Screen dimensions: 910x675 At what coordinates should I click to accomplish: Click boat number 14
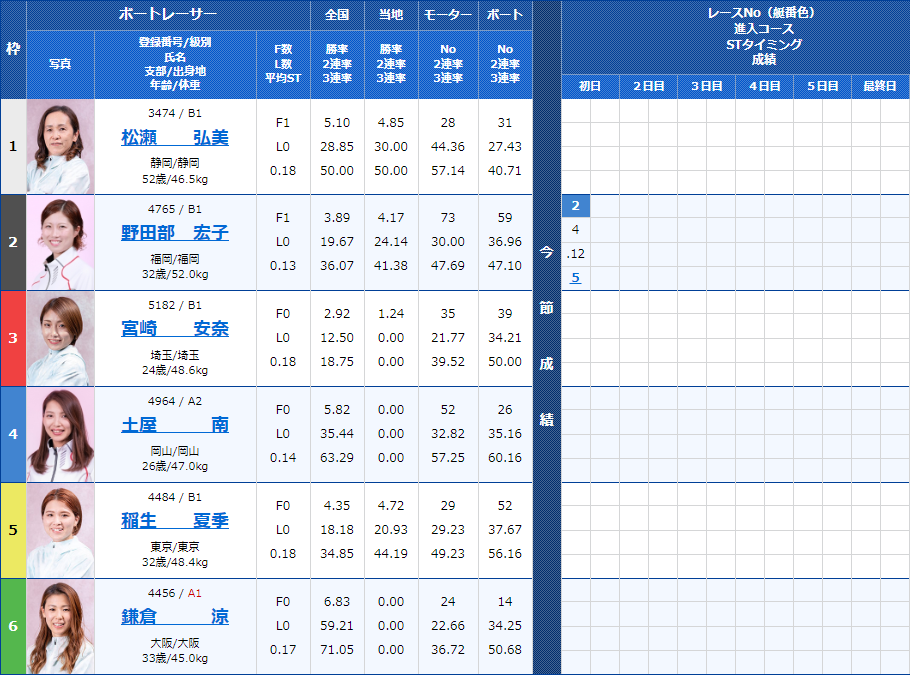click(x=505, y=601)
